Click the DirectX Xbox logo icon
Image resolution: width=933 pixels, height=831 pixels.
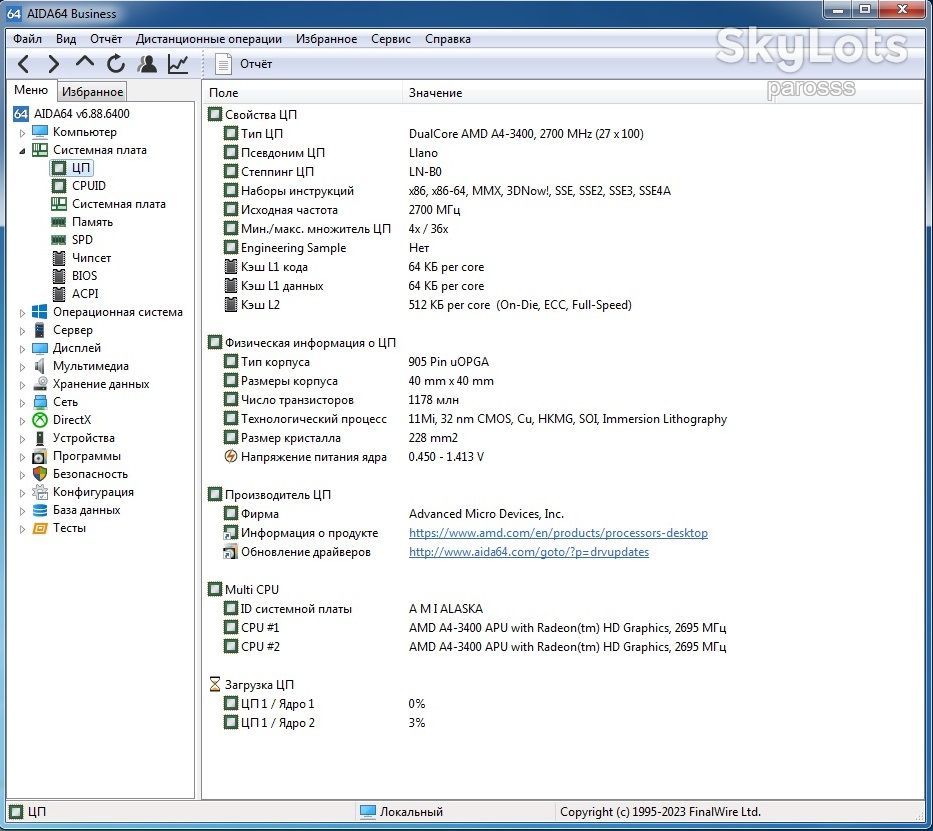(40, 420)
